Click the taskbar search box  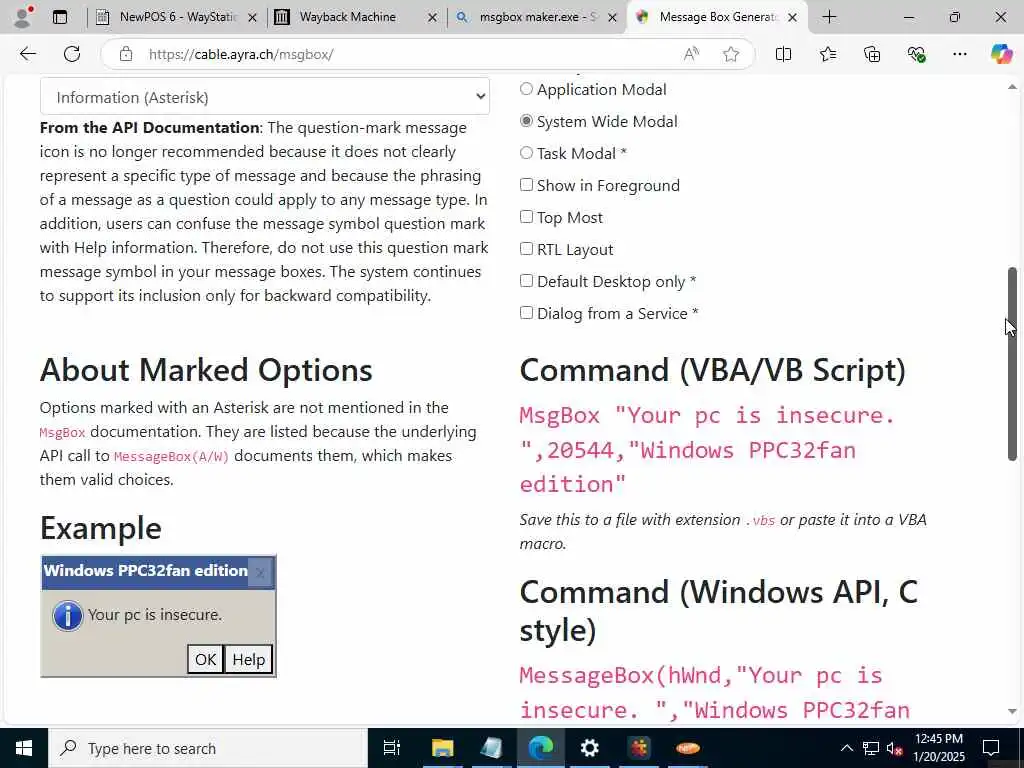pyautogui.click(x=208, y=748)
